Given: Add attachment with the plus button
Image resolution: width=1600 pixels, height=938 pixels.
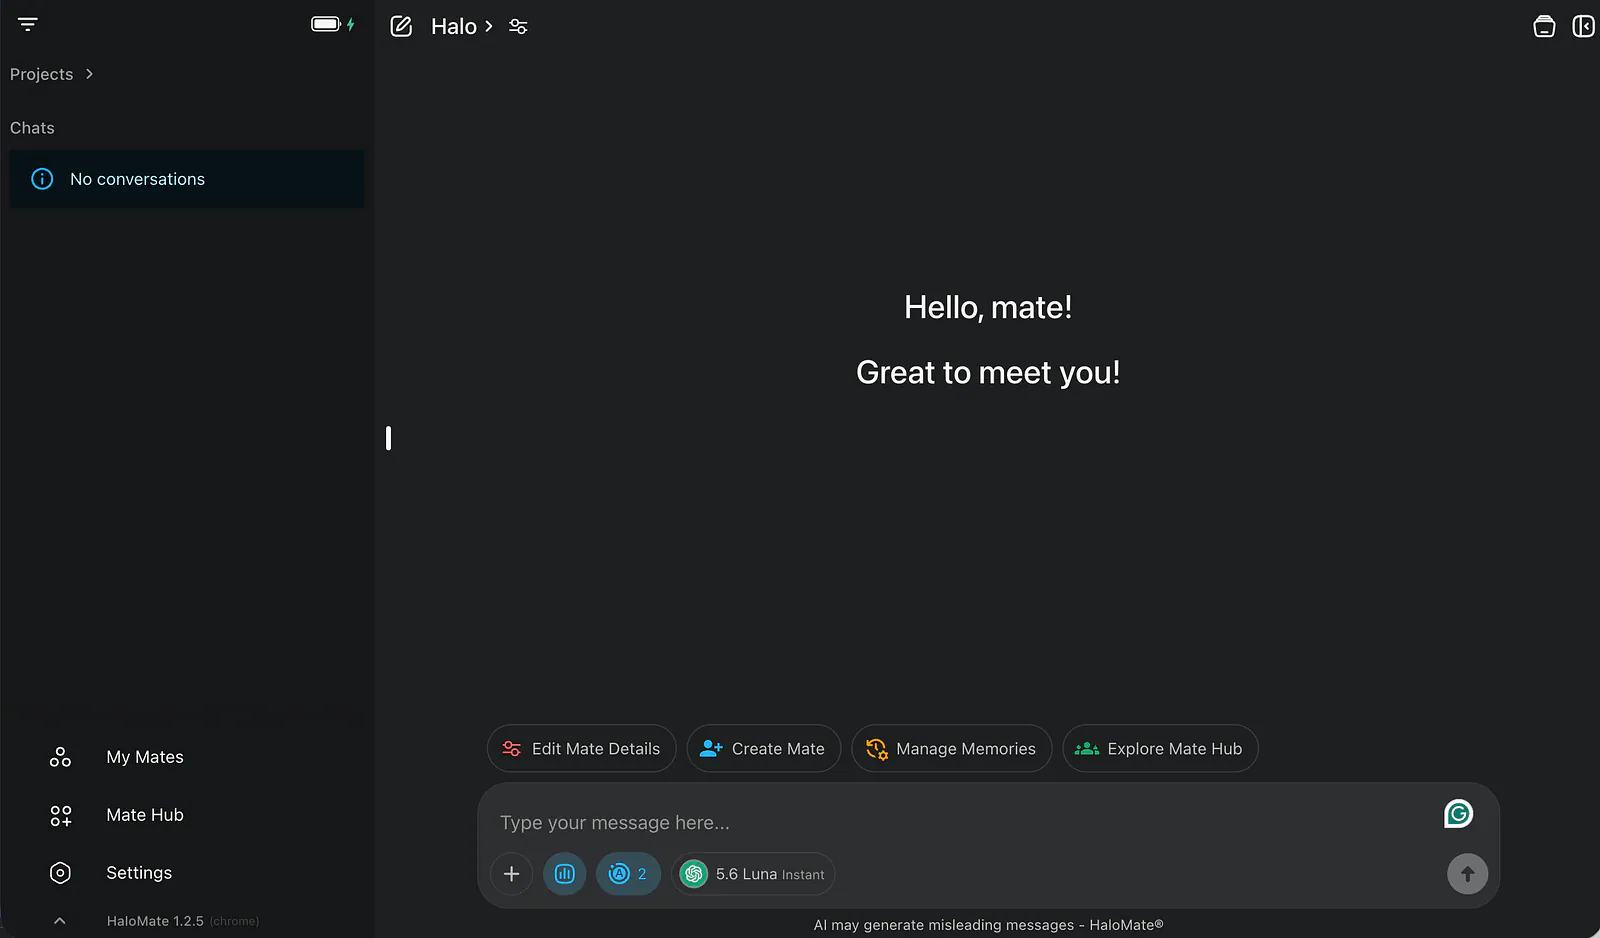Looking at the screenshot, I should 511,874.
